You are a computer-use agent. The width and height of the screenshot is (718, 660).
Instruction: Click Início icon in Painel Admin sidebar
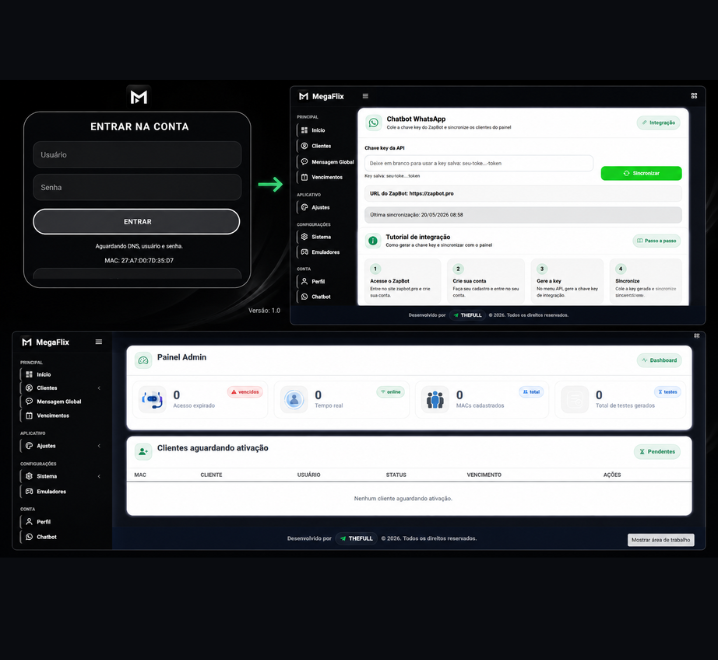click(29, 374)
